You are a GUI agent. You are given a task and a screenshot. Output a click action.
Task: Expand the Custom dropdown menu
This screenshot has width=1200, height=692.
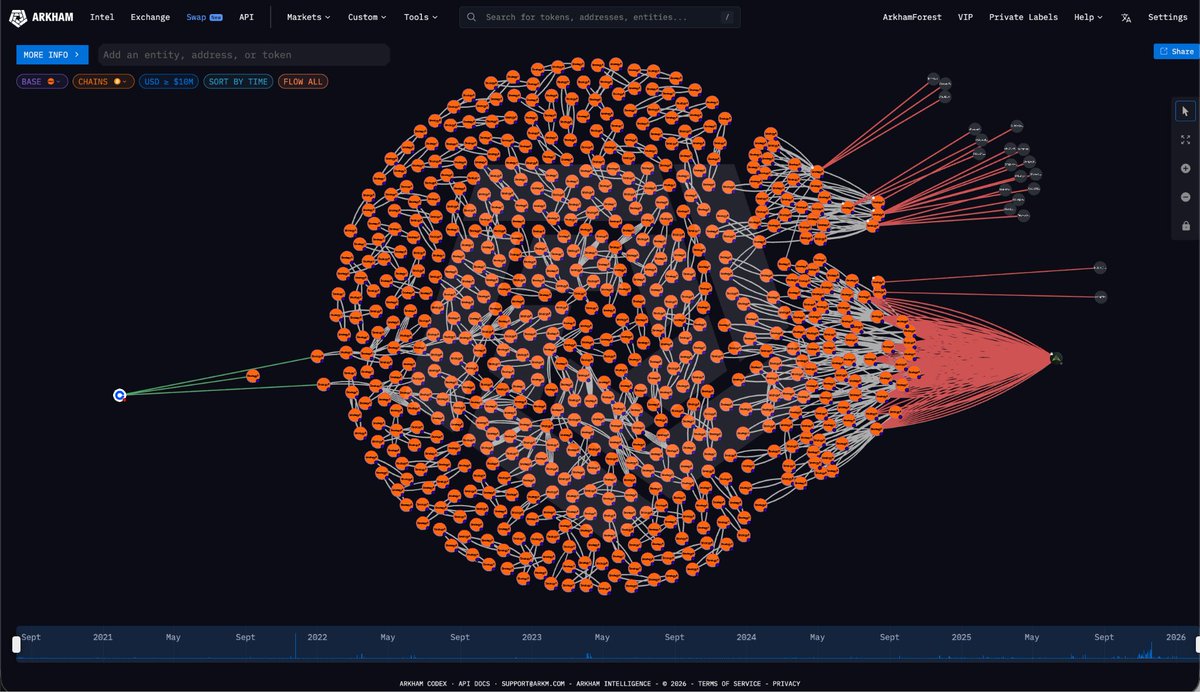(367, 17)
